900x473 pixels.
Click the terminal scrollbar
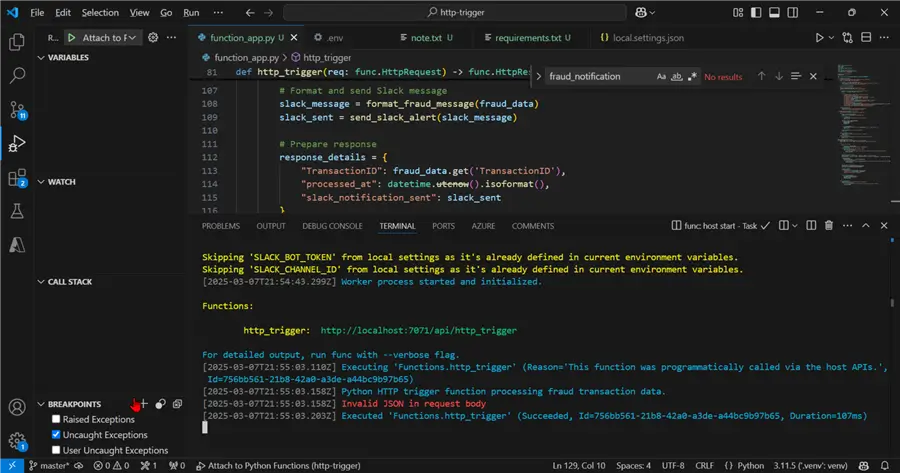coord(892,302)
